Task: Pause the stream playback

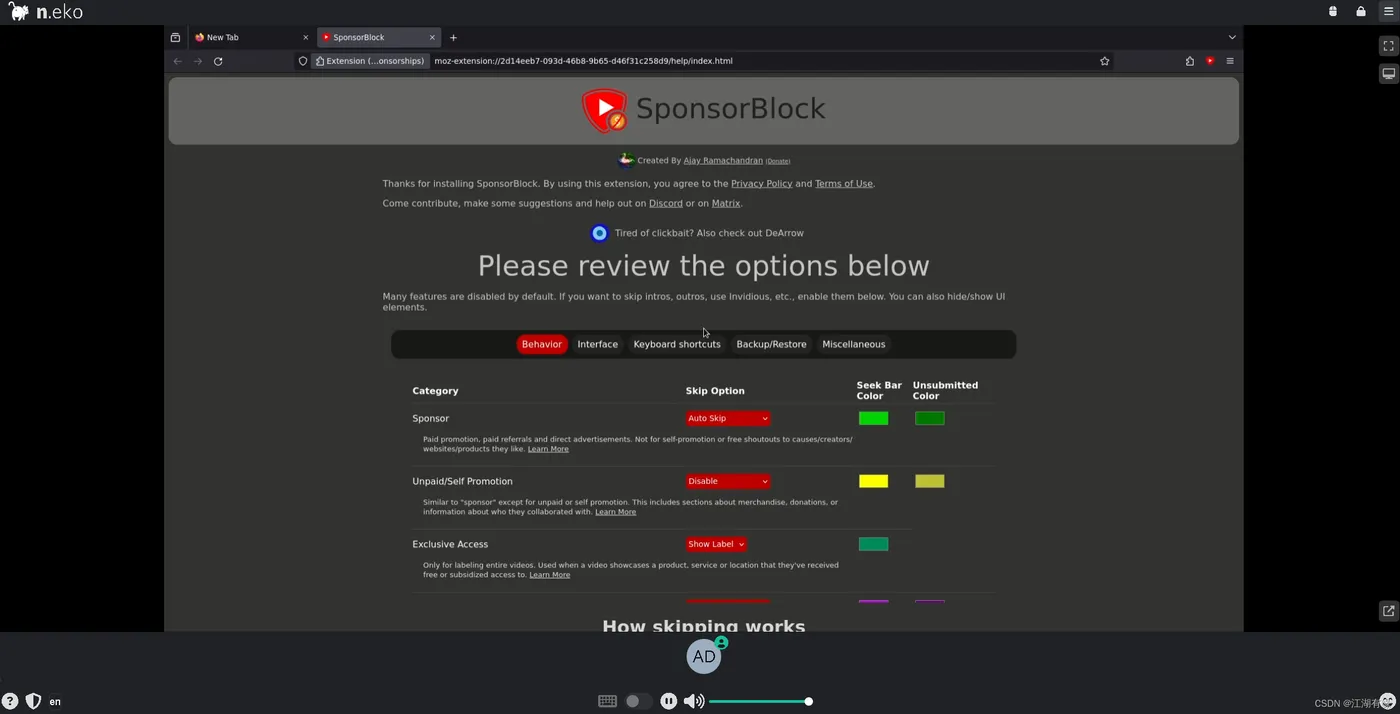Action: [669, 701]
